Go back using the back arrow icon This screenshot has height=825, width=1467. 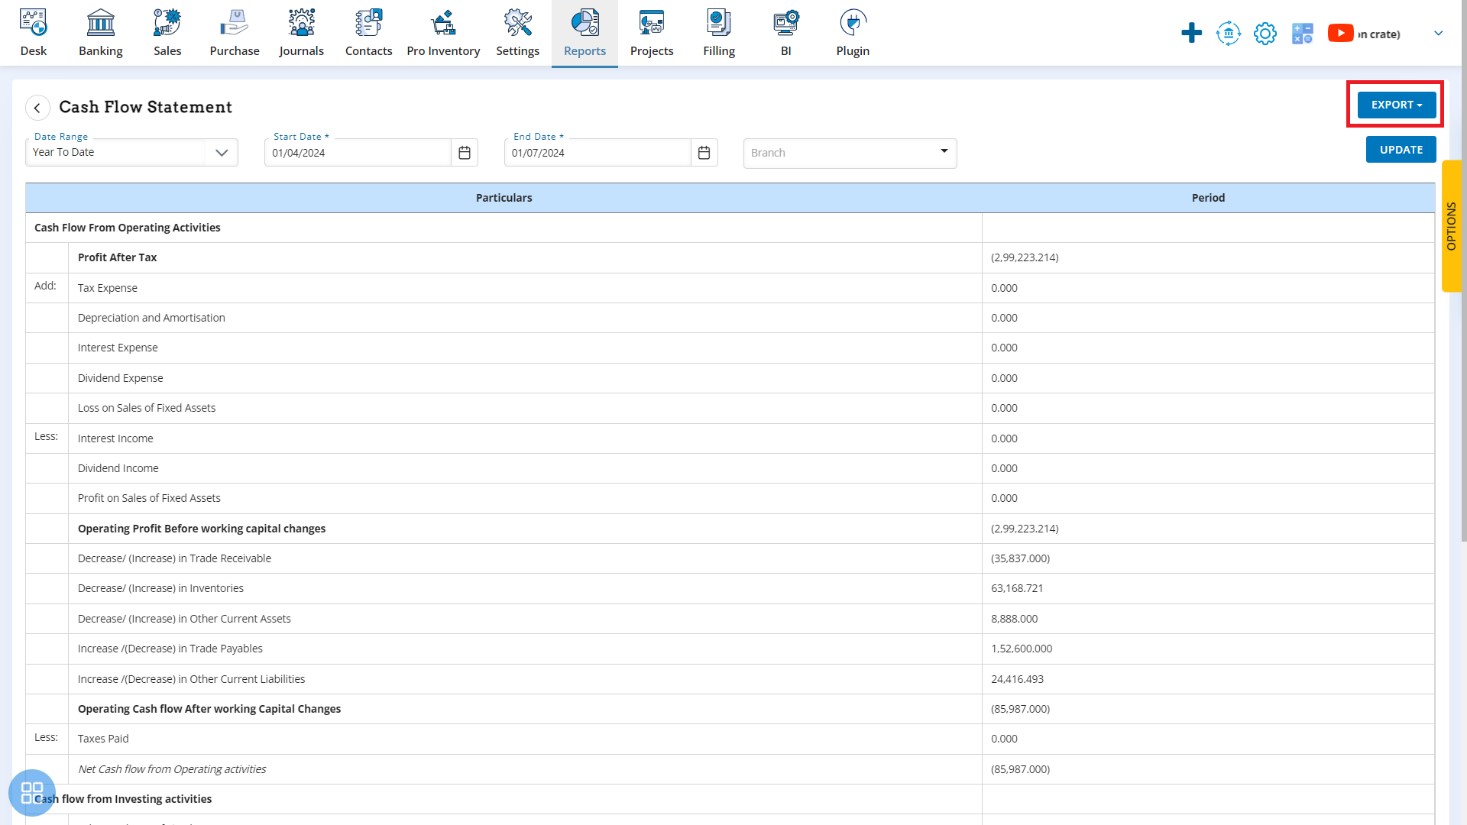coord(37,108)
